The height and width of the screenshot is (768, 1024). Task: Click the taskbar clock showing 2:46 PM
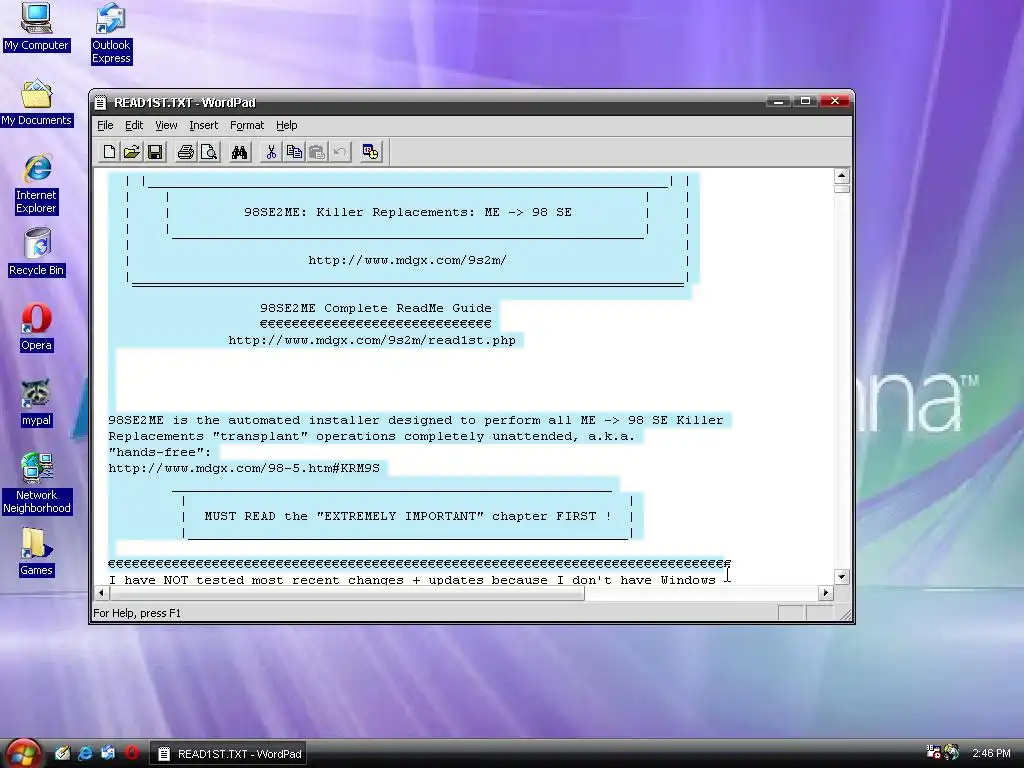tap(991, 753)
